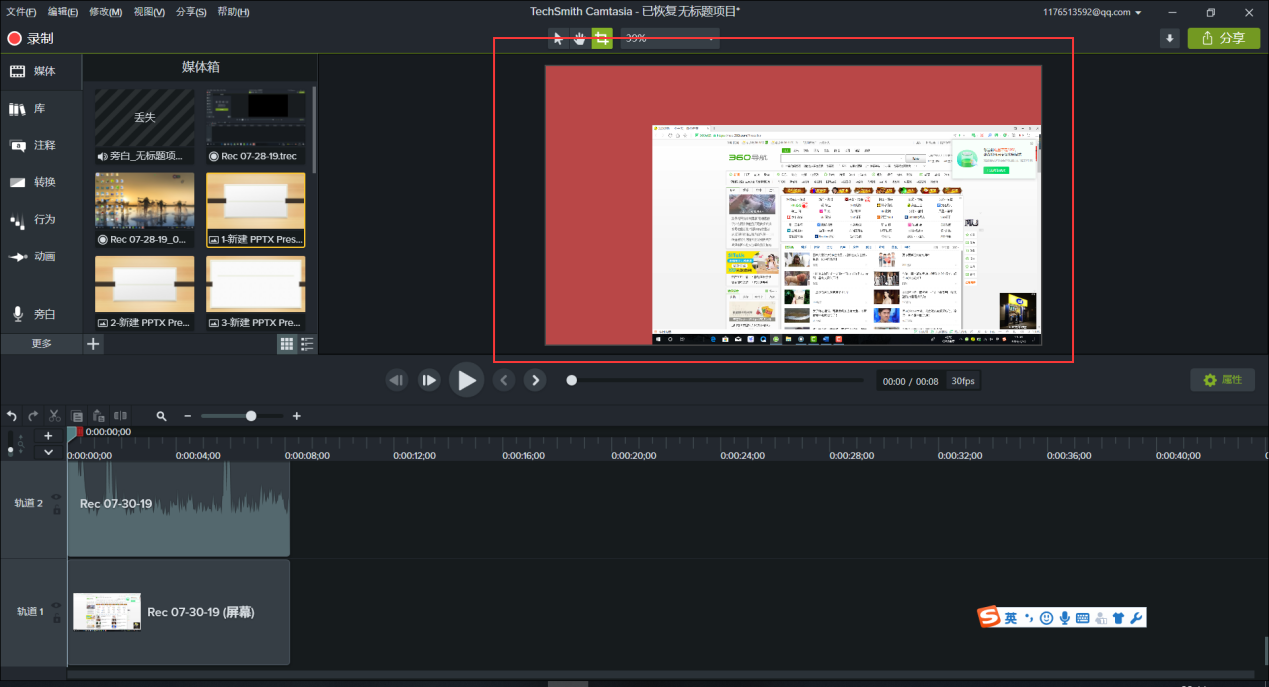The width and height of the screenshot is (1269, 687).
Task: Click the green 分享 button
Action: coord(1223,38)
